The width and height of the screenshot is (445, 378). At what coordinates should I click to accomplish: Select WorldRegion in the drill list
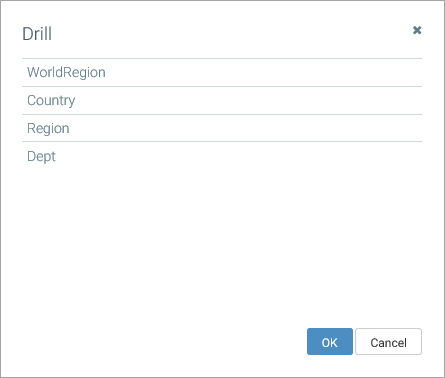[x=222, y=72]
